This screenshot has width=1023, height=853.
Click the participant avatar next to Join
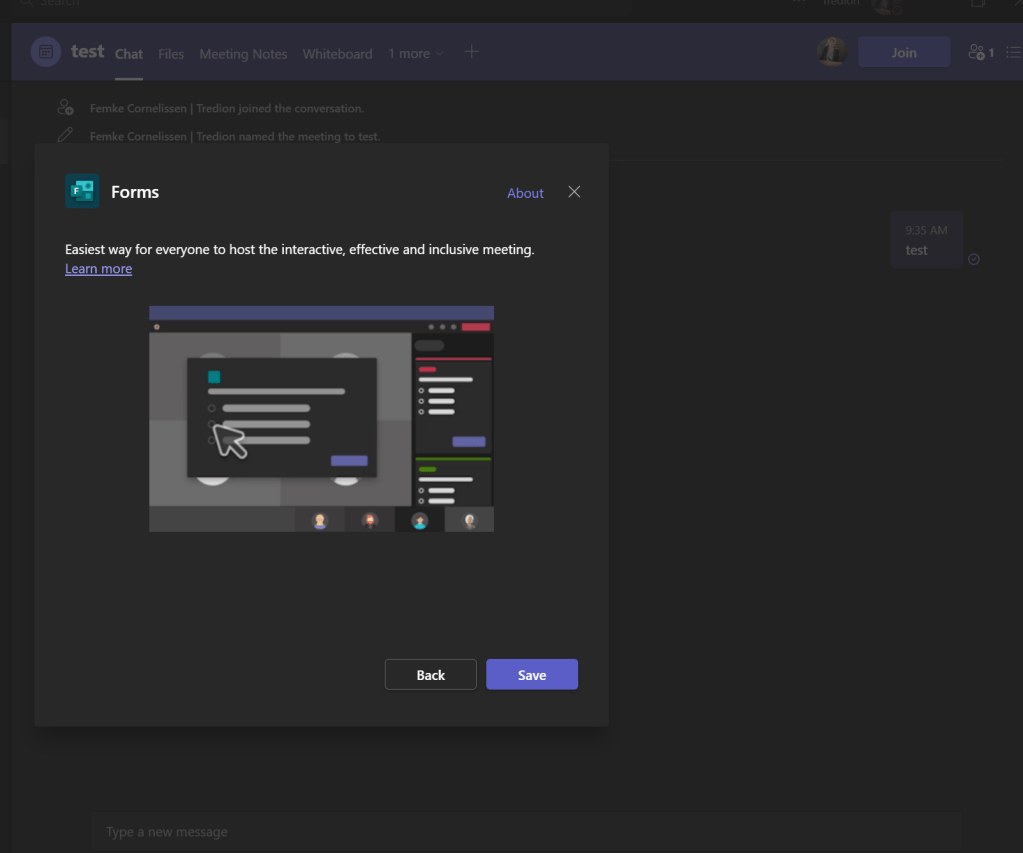(831, 52)
